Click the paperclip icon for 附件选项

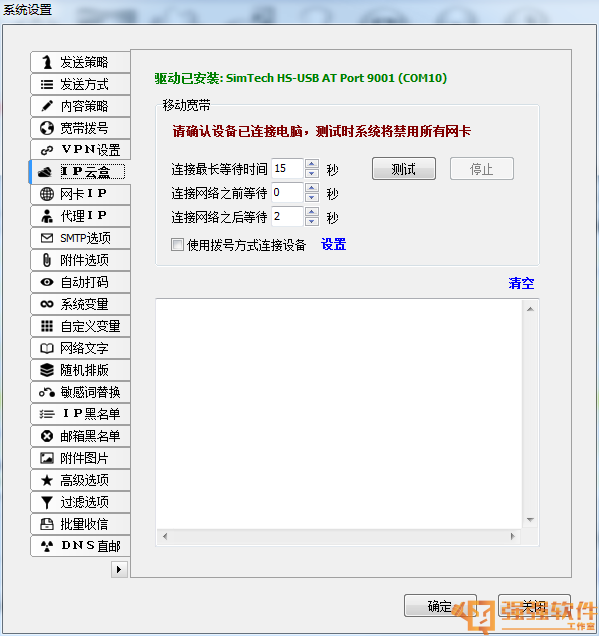(x=47, y=260)
